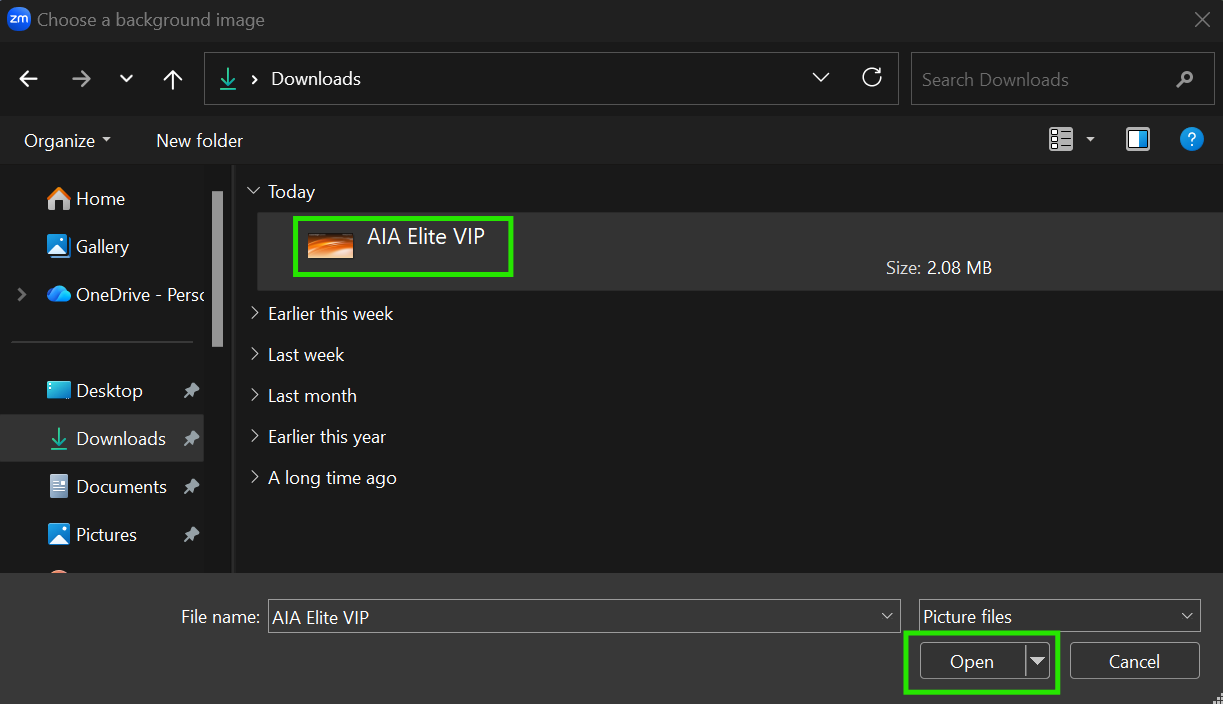Select the AIA Elite VIP thumbnail
This screenshot has width=1223, height=704.
[330, 246]
